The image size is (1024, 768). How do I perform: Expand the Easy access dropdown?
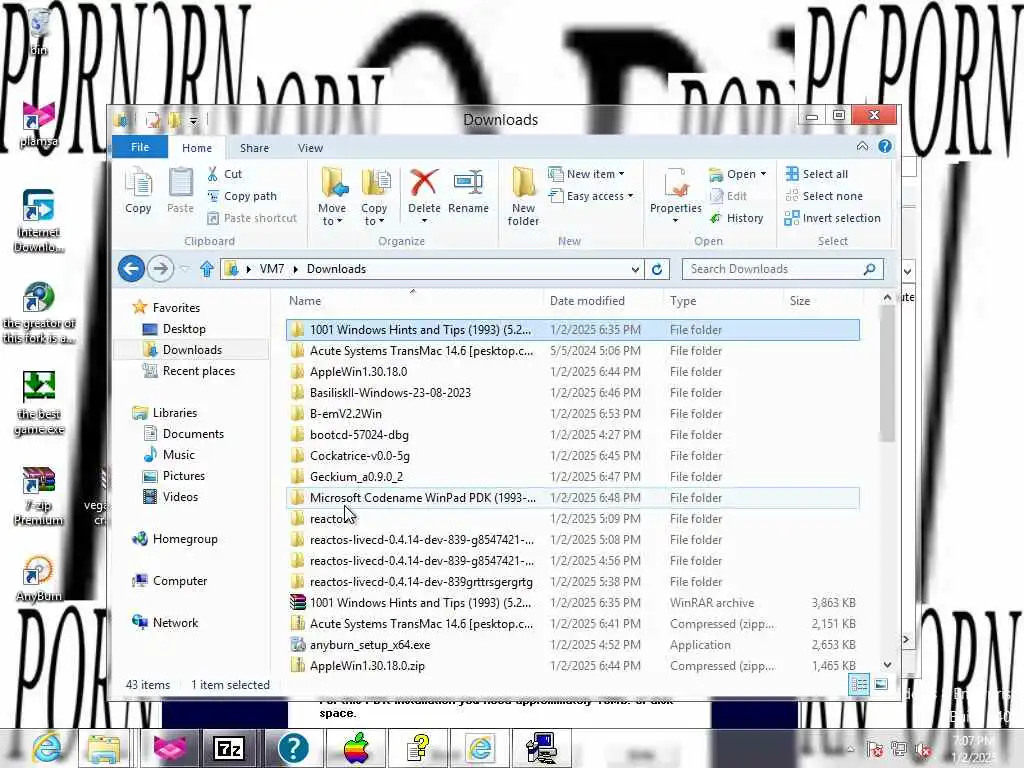point(591,196)
